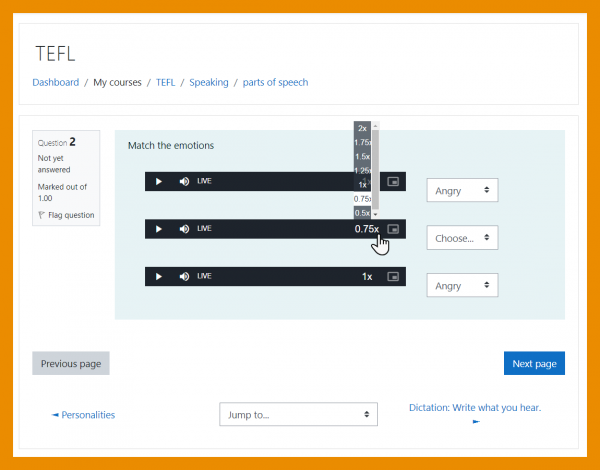Open picture-in-picture on second audio player

(x=393, y=229)
